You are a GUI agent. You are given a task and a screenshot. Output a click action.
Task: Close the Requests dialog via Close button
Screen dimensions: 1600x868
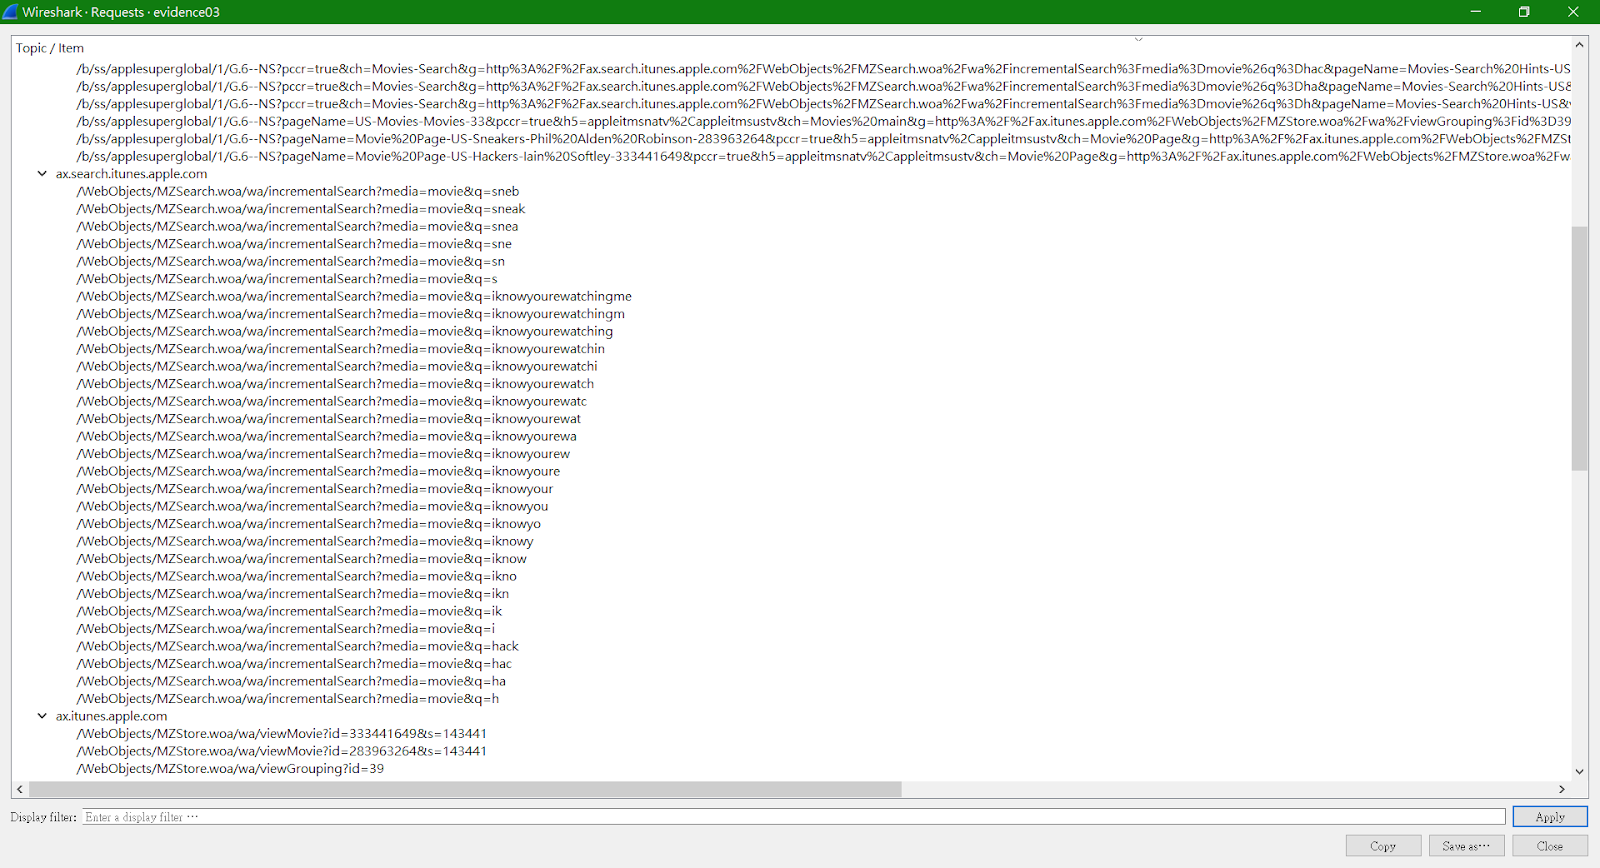(x=1550, y=846)
